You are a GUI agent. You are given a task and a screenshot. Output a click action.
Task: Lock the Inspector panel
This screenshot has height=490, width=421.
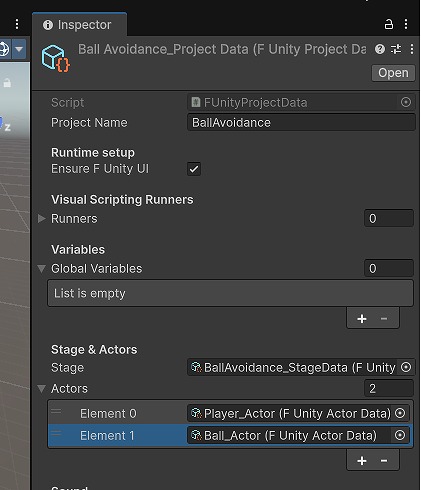(x=389, y=24)
